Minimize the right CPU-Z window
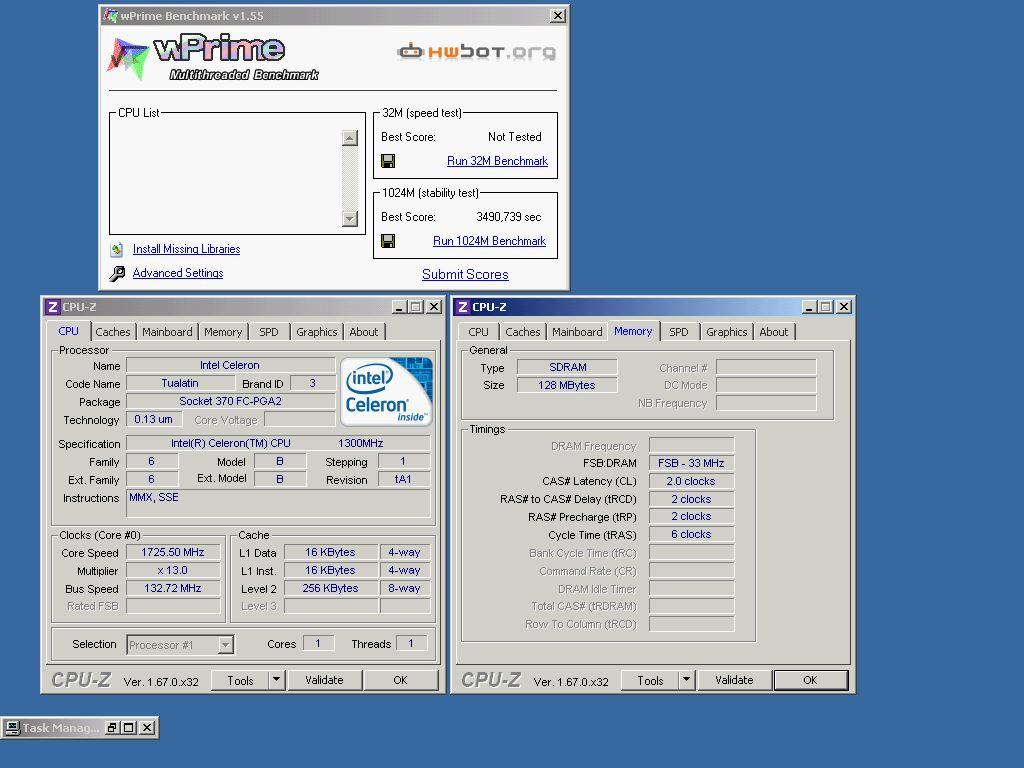 (810, 307)
